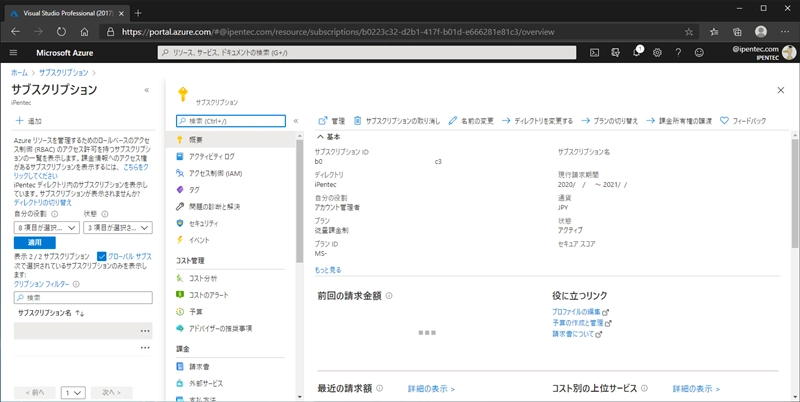Click the browser refresh button
The height and width of the screenshot is (402, 800).
[61, 32]
